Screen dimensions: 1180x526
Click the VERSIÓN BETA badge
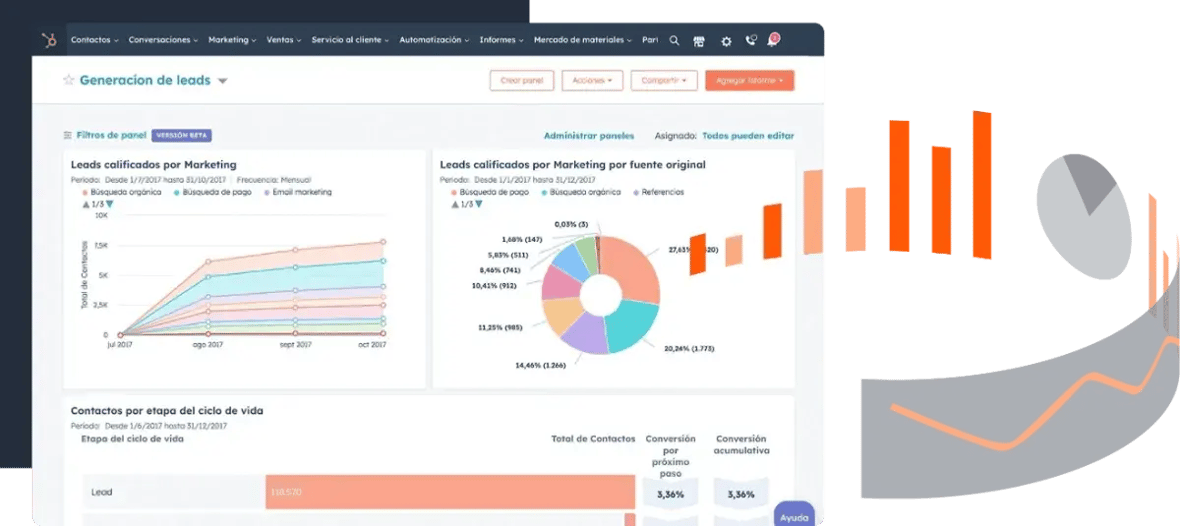(x=181, y=135)
